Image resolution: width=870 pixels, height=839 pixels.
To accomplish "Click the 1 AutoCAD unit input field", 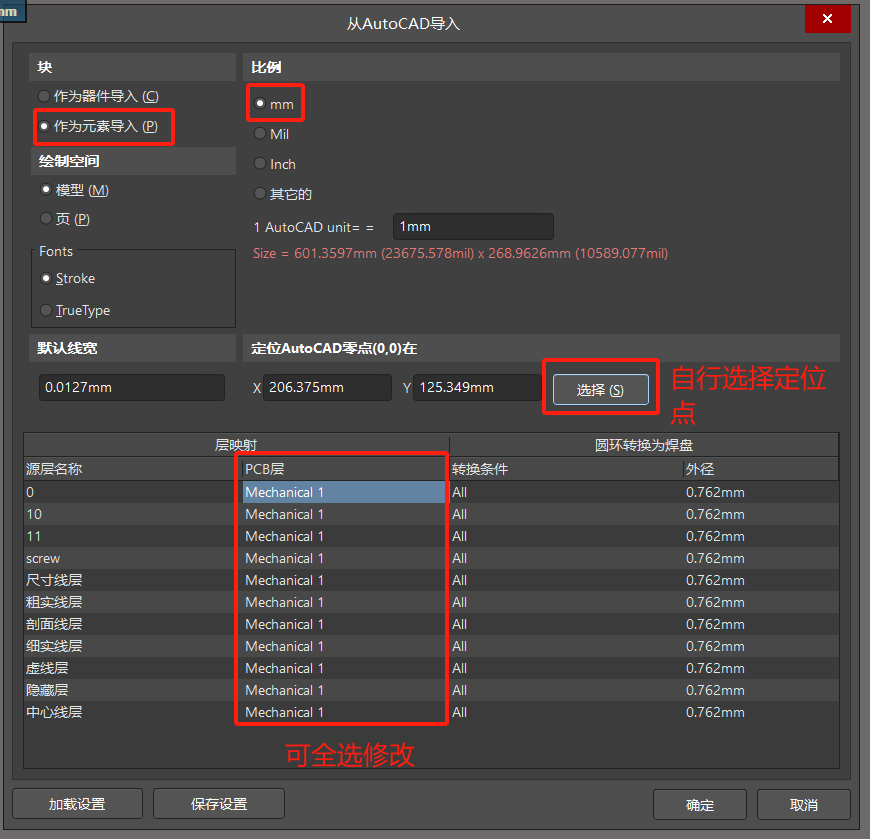I will pos(473,226).
